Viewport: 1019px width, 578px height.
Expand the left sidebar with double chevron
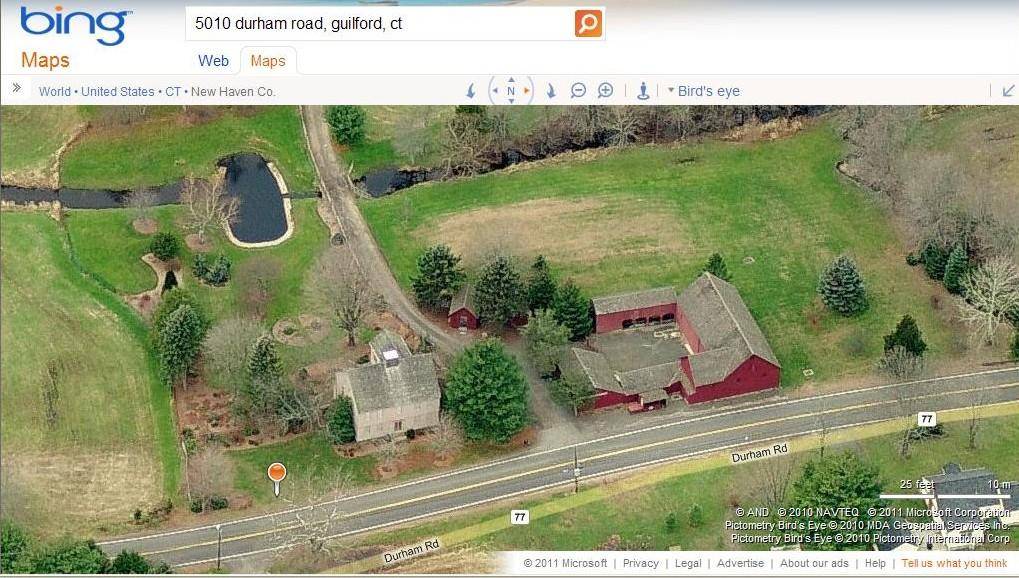17,88
